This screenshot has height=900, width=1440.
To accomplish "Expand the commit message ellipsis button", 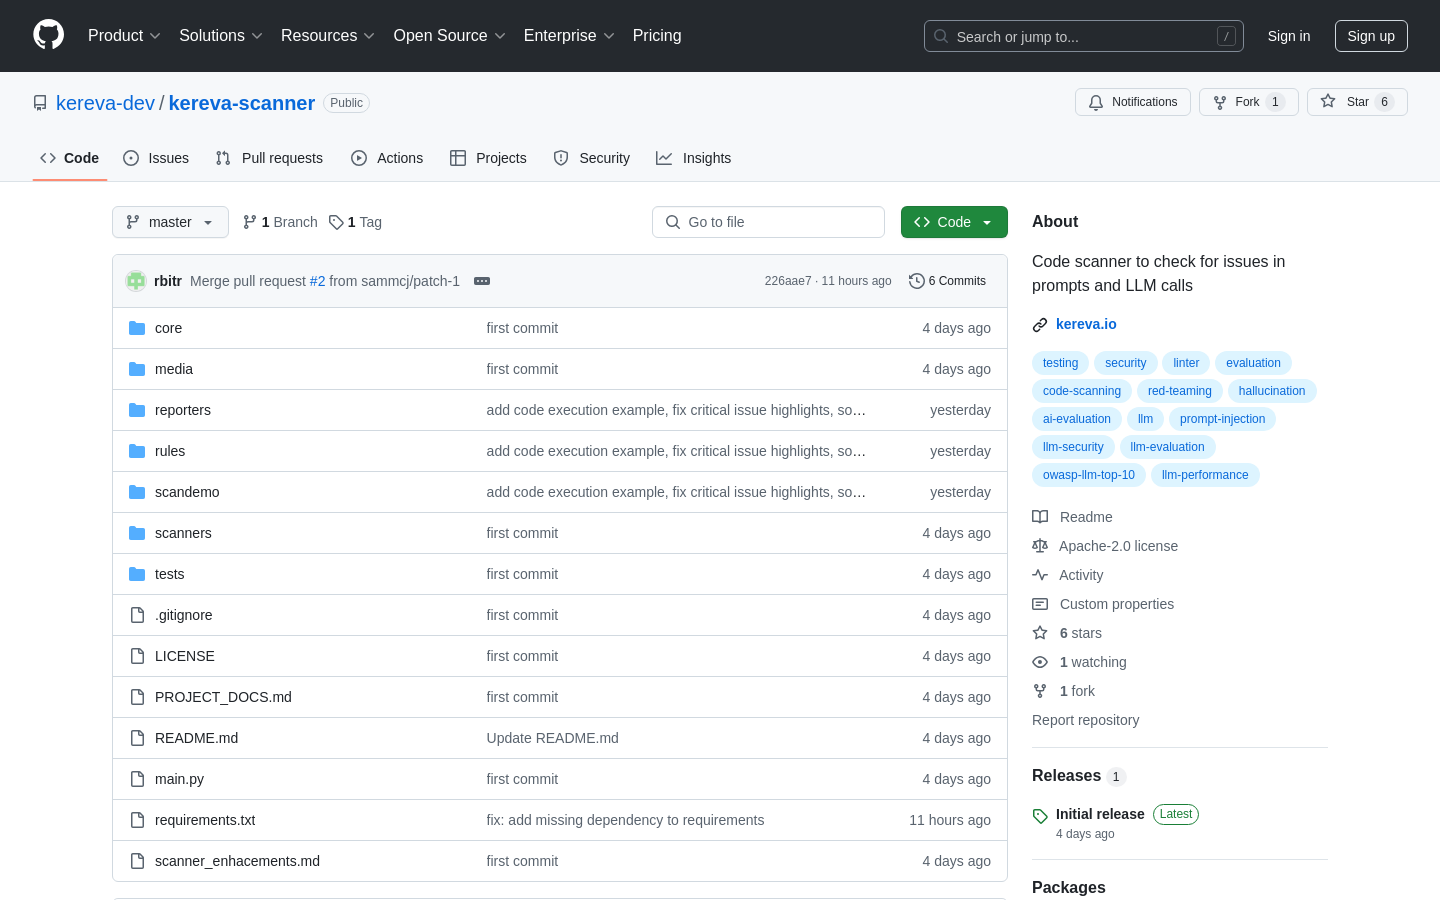I will (x=482, y=281).
